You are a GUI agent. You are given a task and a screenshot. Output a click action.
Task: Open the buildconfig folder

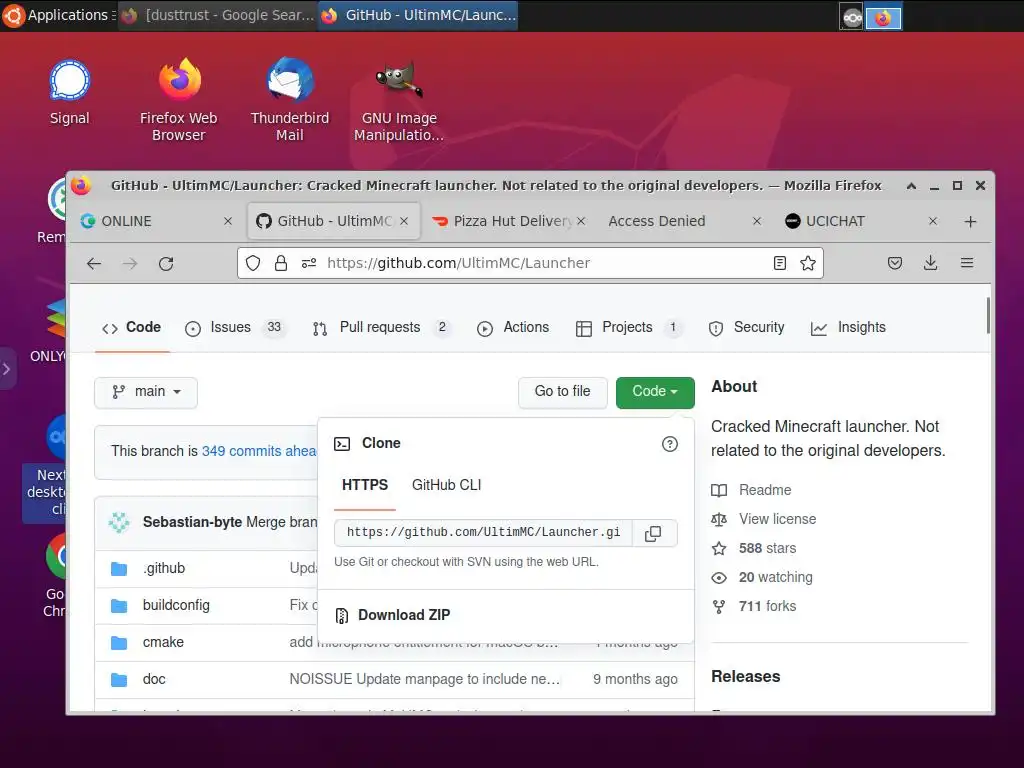[x=176, y=605]
